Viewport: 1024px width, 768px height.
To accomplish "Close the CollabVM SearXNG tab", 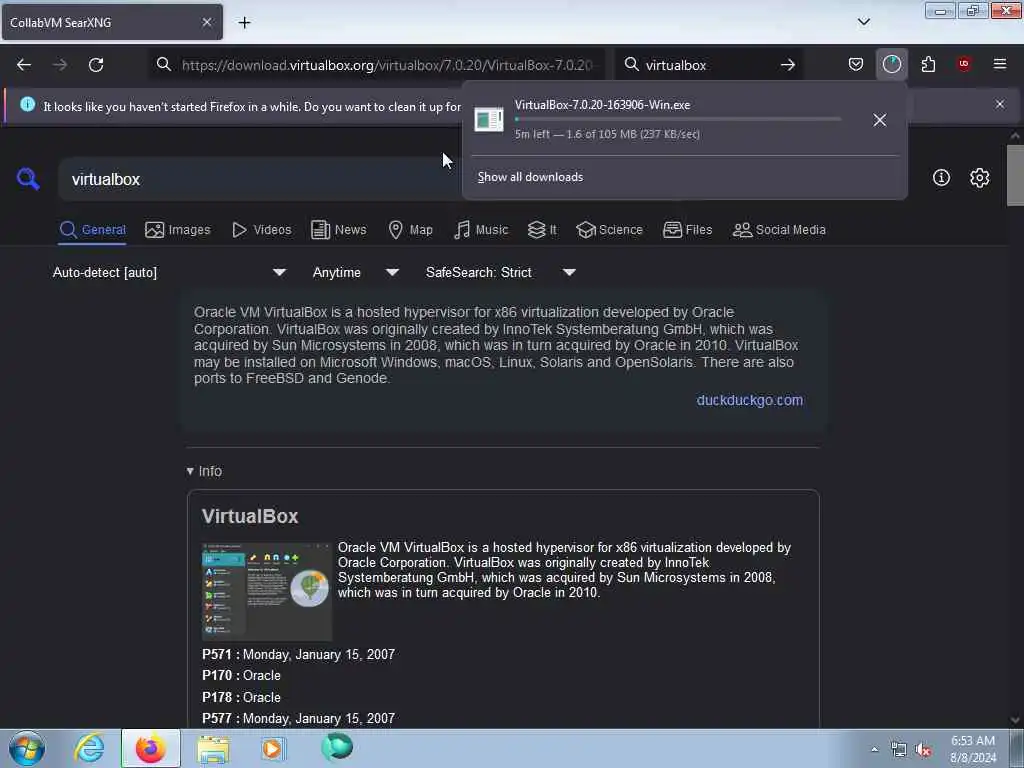I will pyautogui.click(x=206, y=22).
